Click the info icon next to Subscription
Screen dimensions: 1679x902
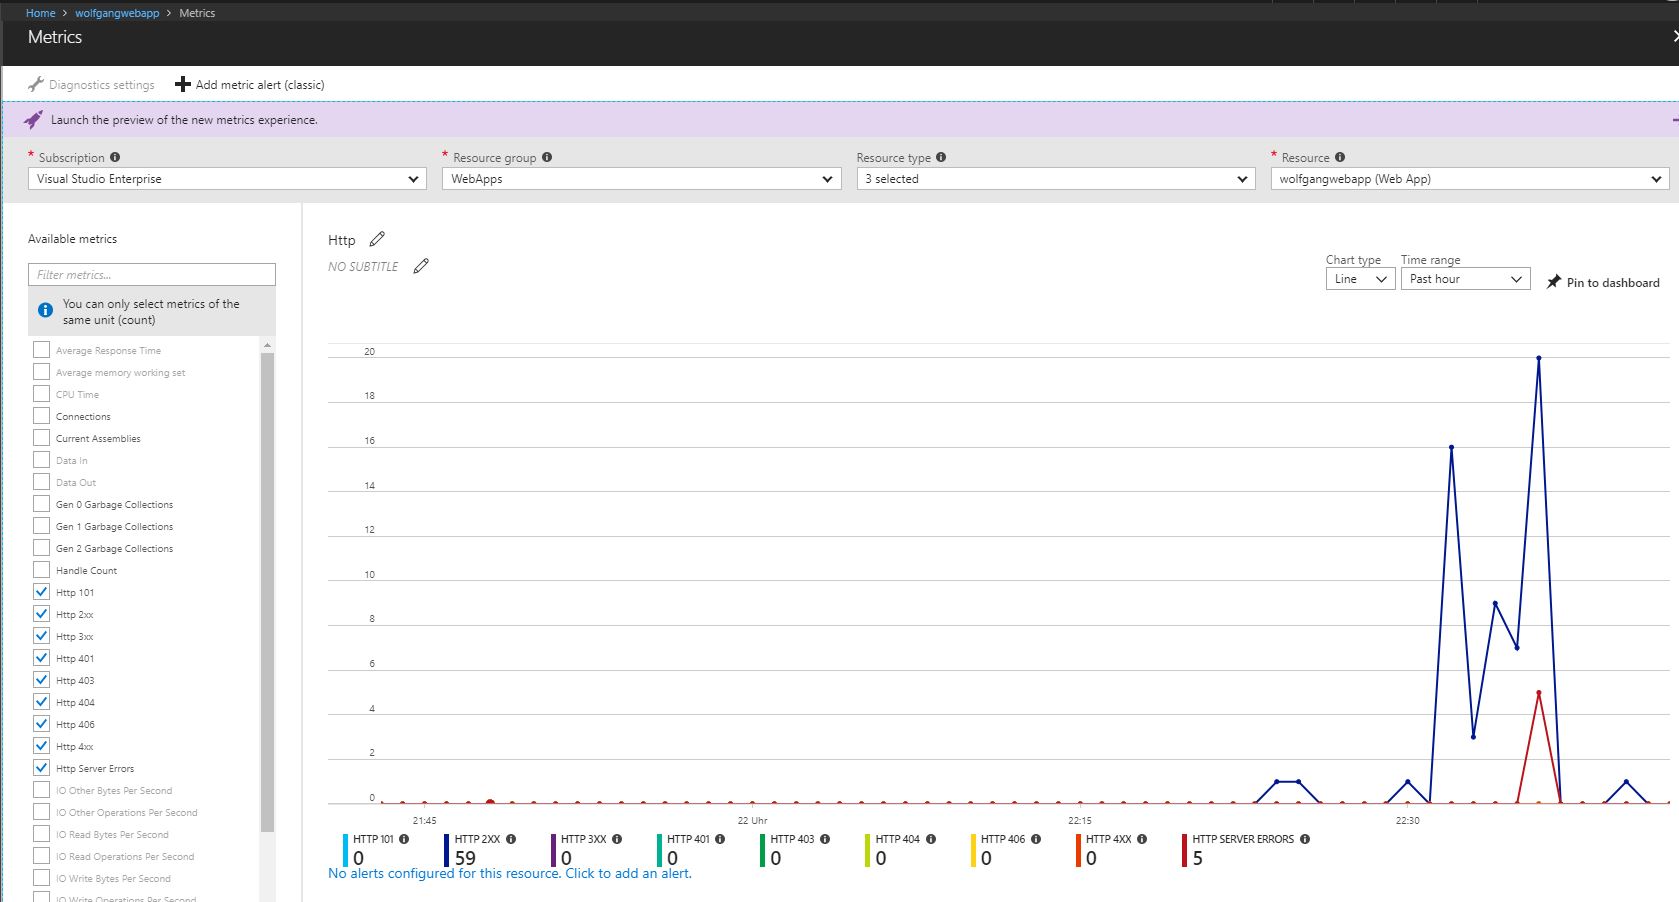[x=114, y=156]
